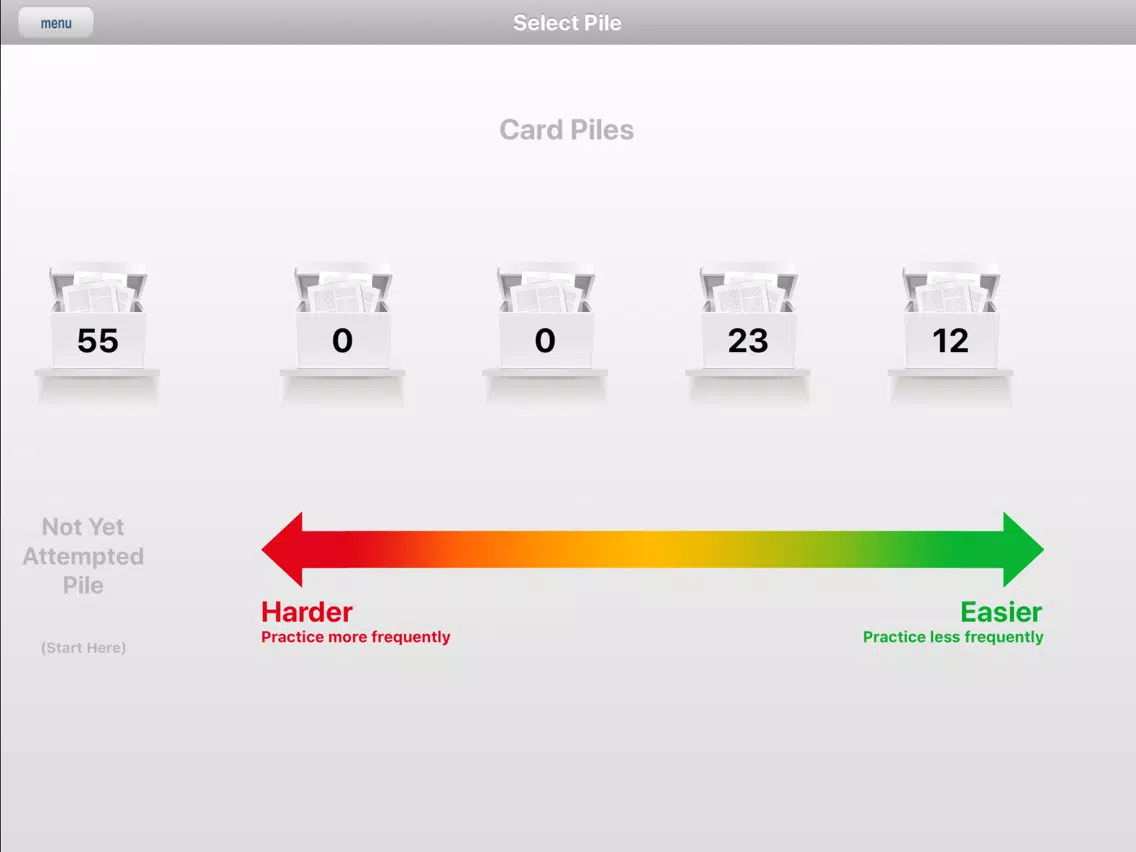Click the 'Not Yet Attempted Pile' label
The image size is (1136, 852).
pyautogui.click(x=83, y=556)
